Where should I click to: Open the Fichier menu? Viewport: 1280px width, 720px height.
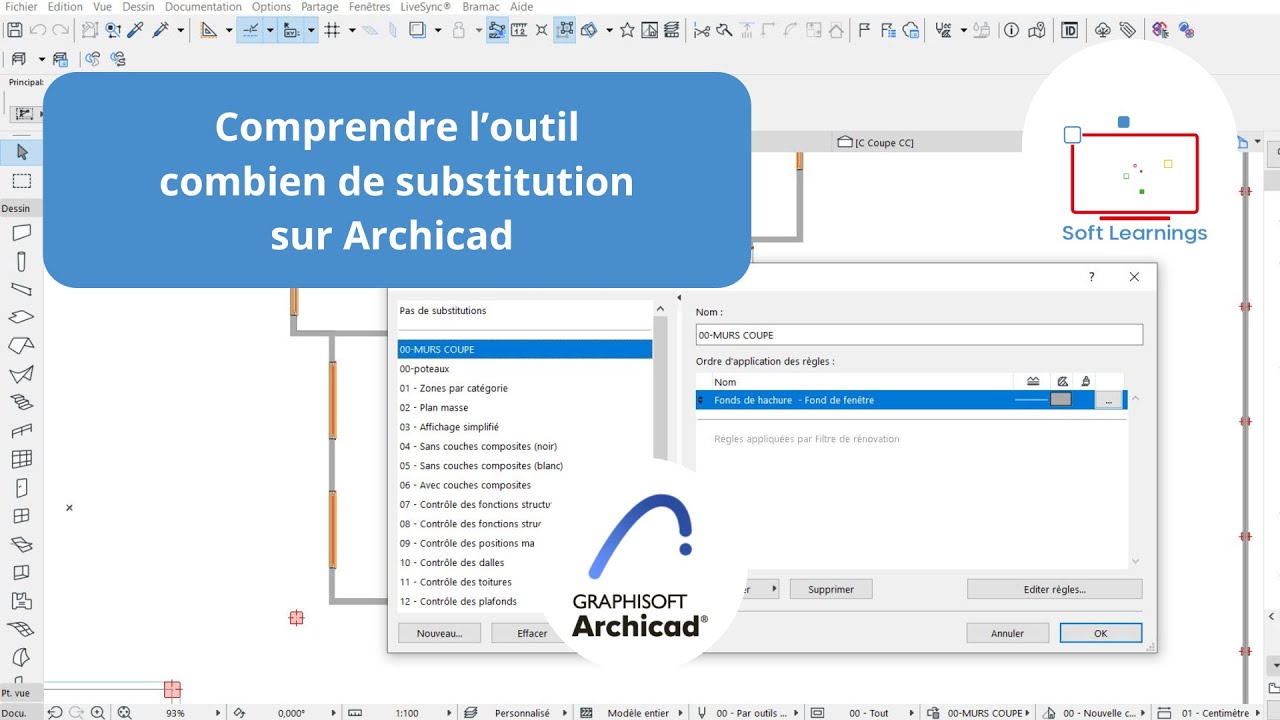click(21, 6)
